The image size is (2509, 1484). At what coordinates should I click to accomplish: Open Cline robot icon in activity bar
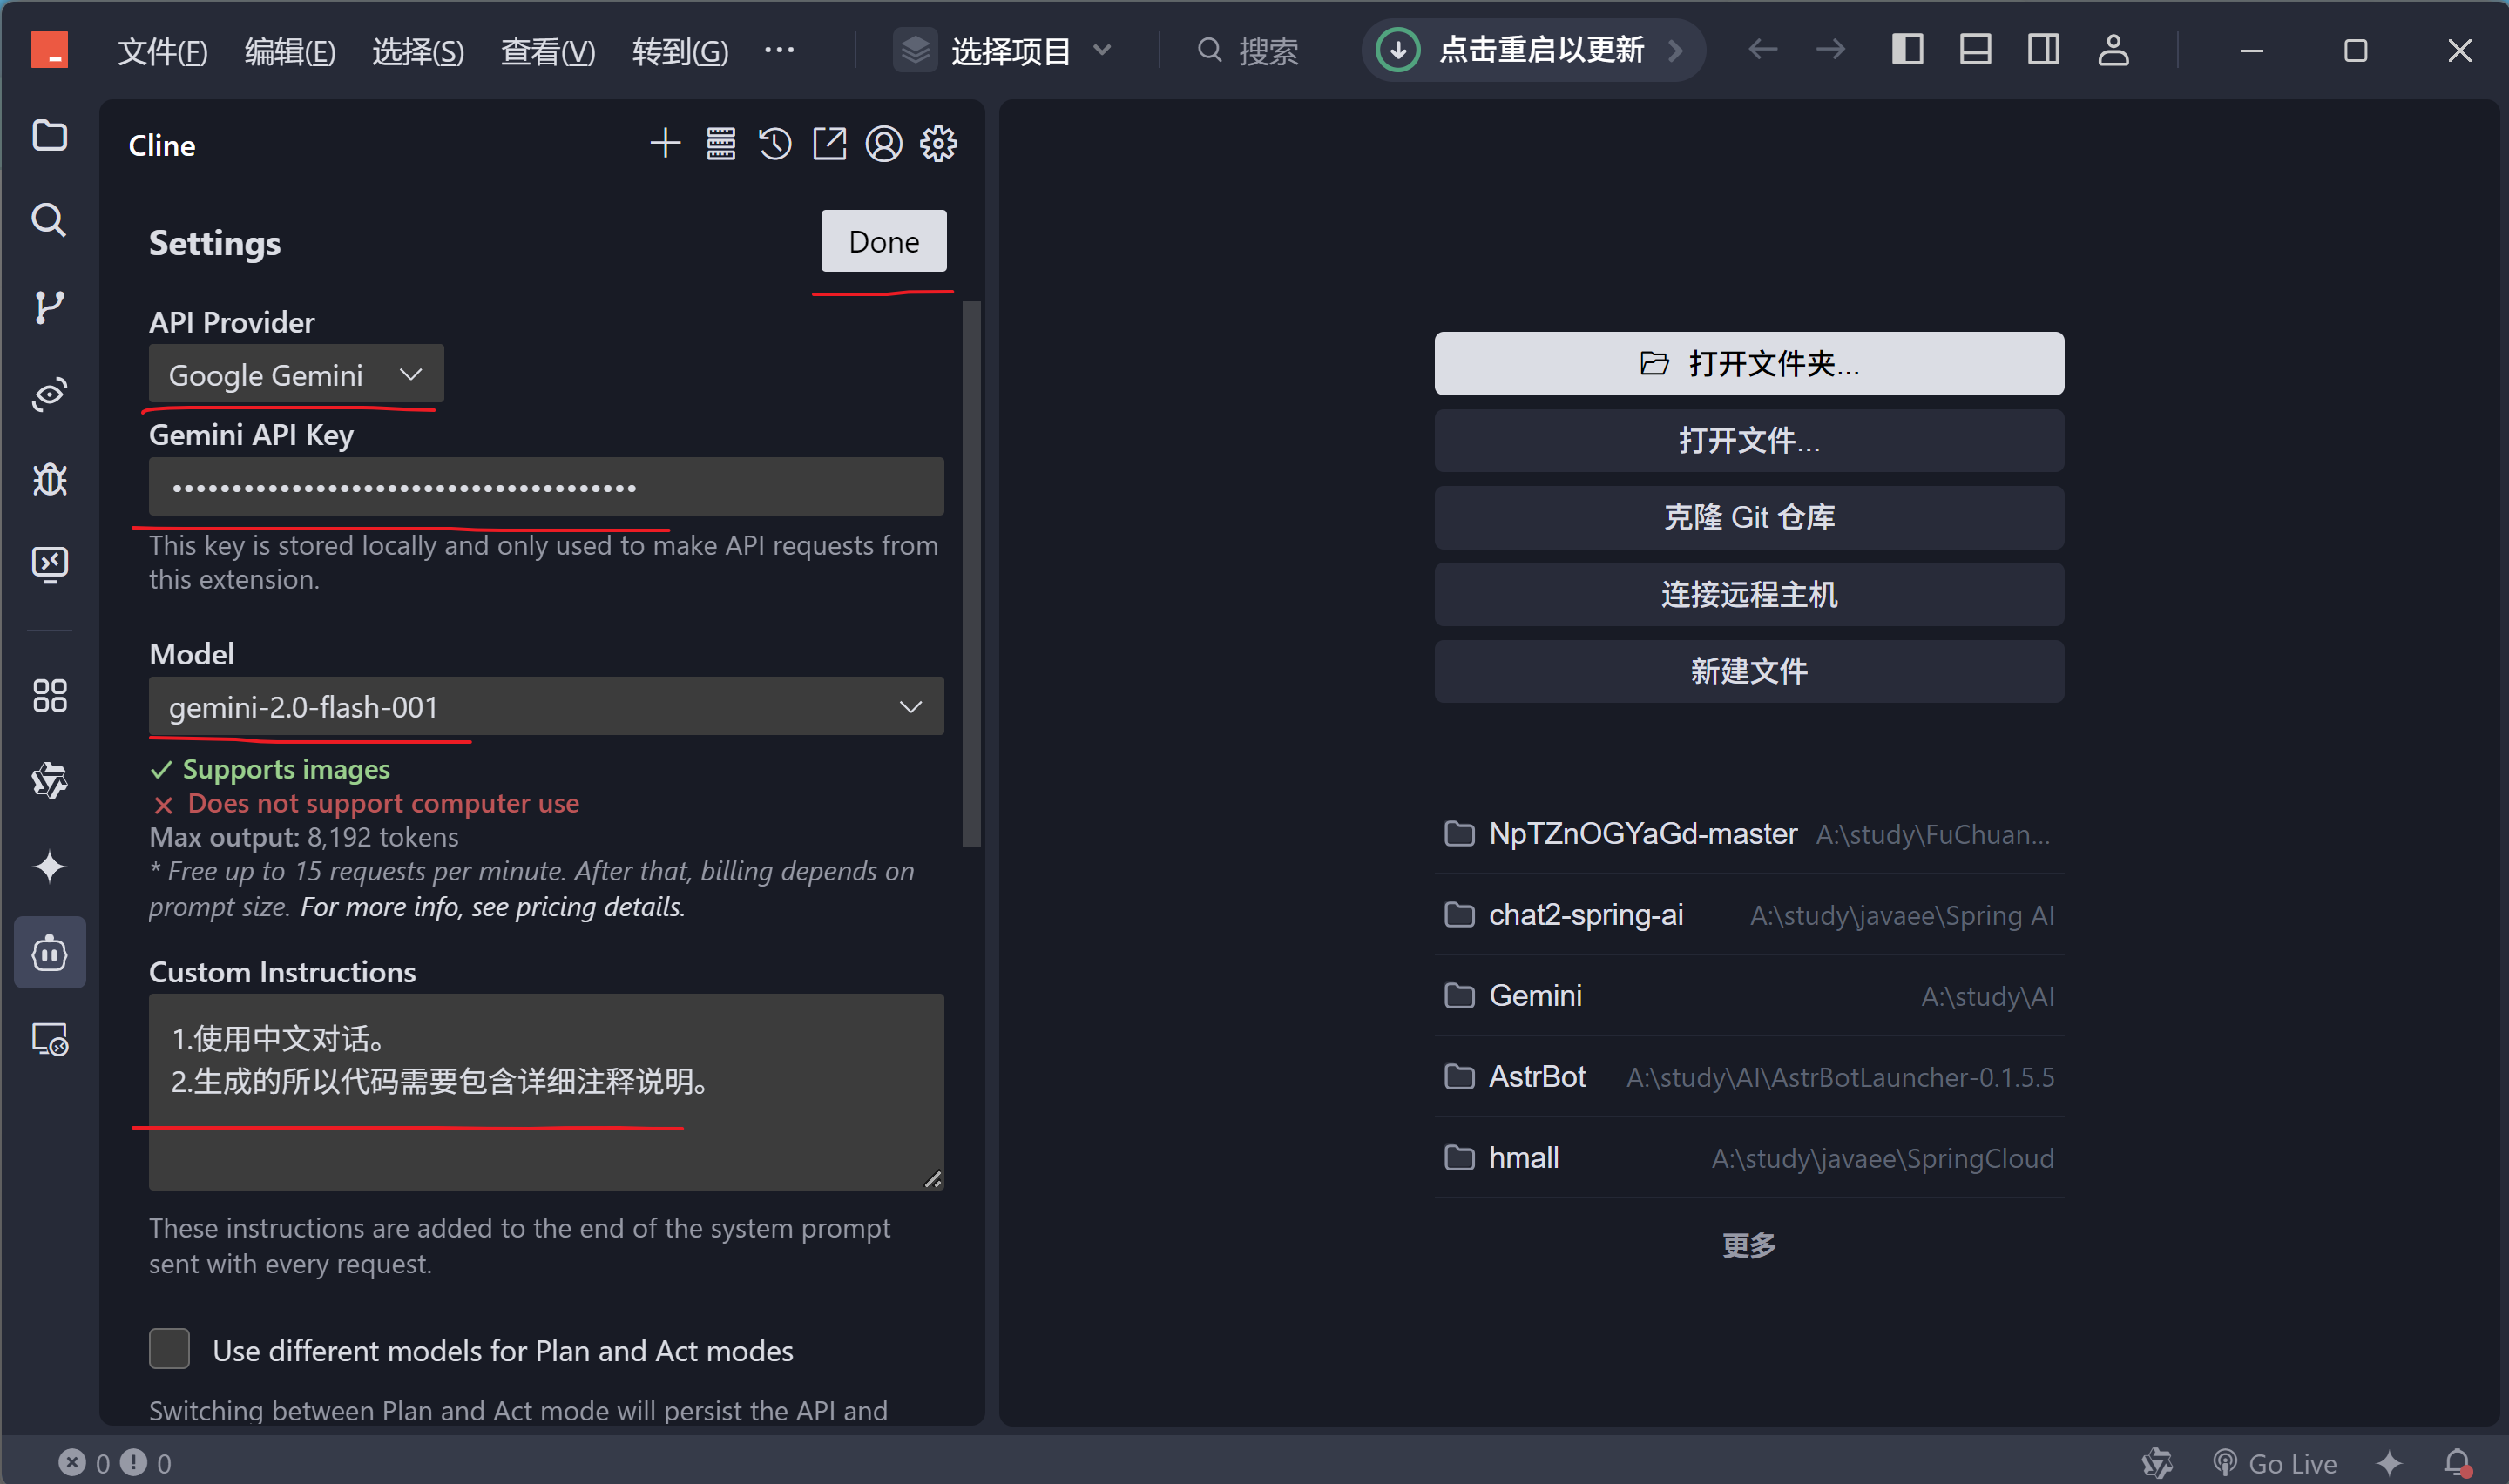click(49, 953)
